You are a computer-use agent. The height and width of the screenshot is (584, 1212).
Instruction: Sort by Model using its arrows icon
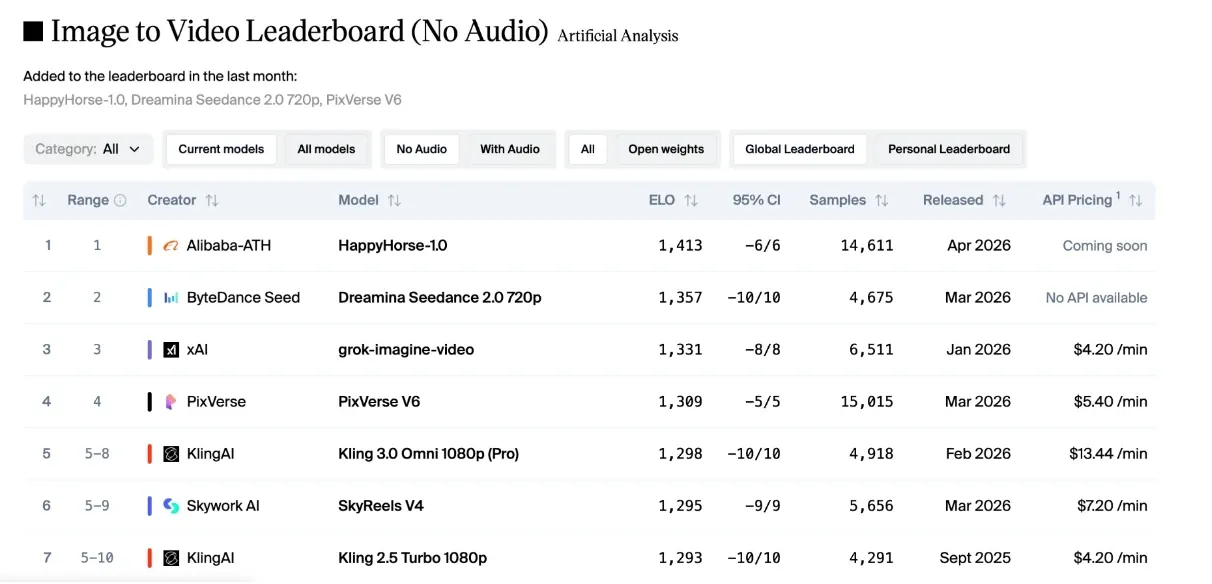pos(394,201)
